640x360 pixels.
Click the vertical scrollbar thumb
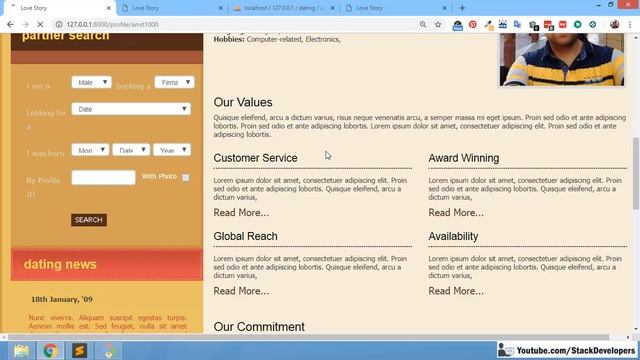[636, 173]
